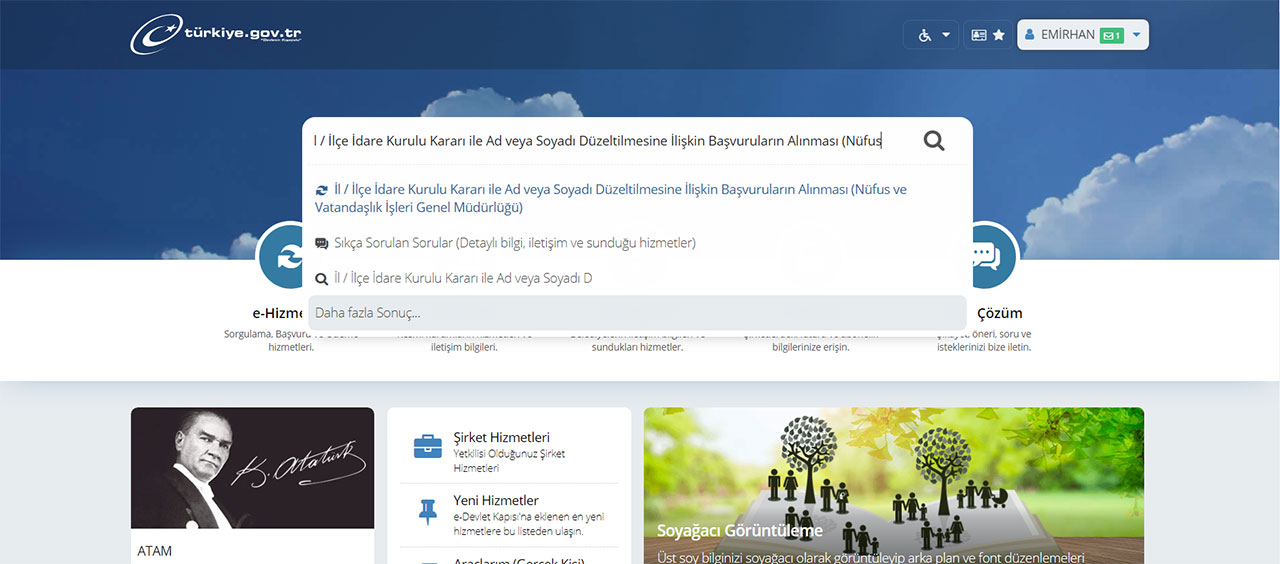Click the ID card icon in header

tap(978, 35)
